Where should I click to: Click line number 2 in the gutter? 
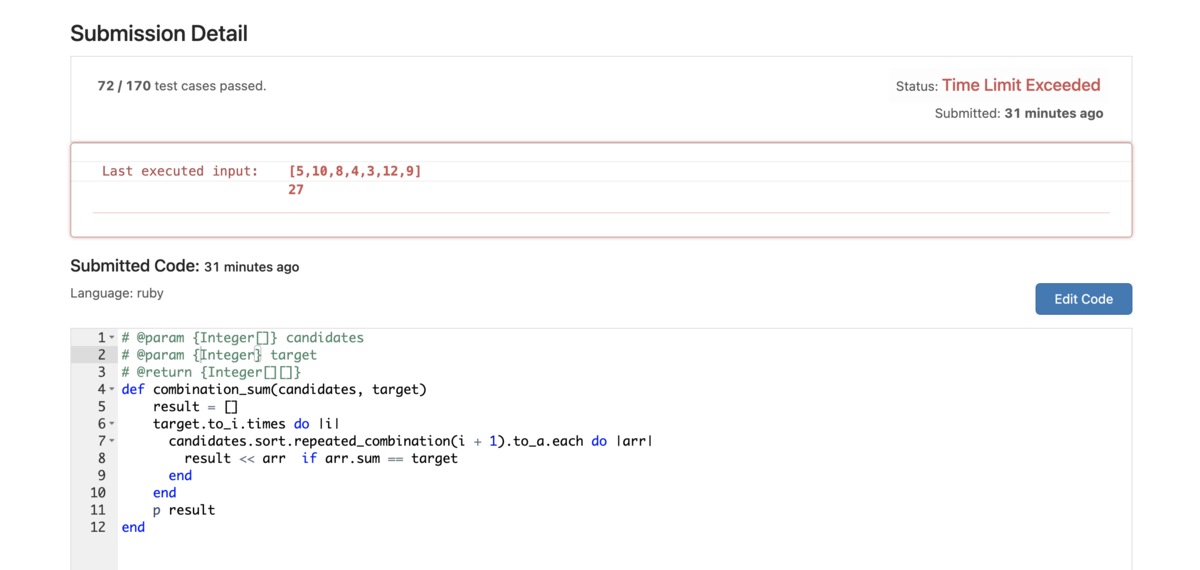pyautogui.click(x=101, y=355)
